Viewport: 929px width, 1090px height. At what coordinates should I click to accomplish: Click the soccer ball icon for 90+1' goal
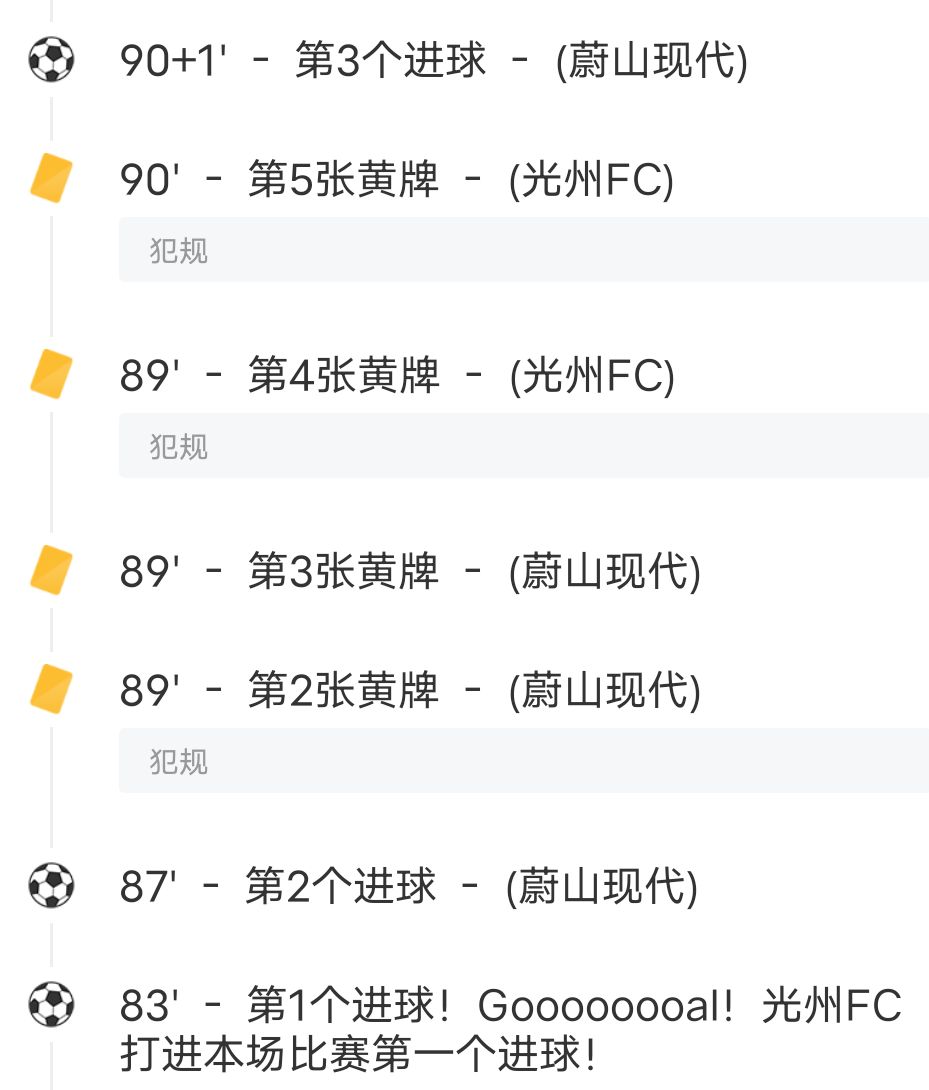coord(50,61)
